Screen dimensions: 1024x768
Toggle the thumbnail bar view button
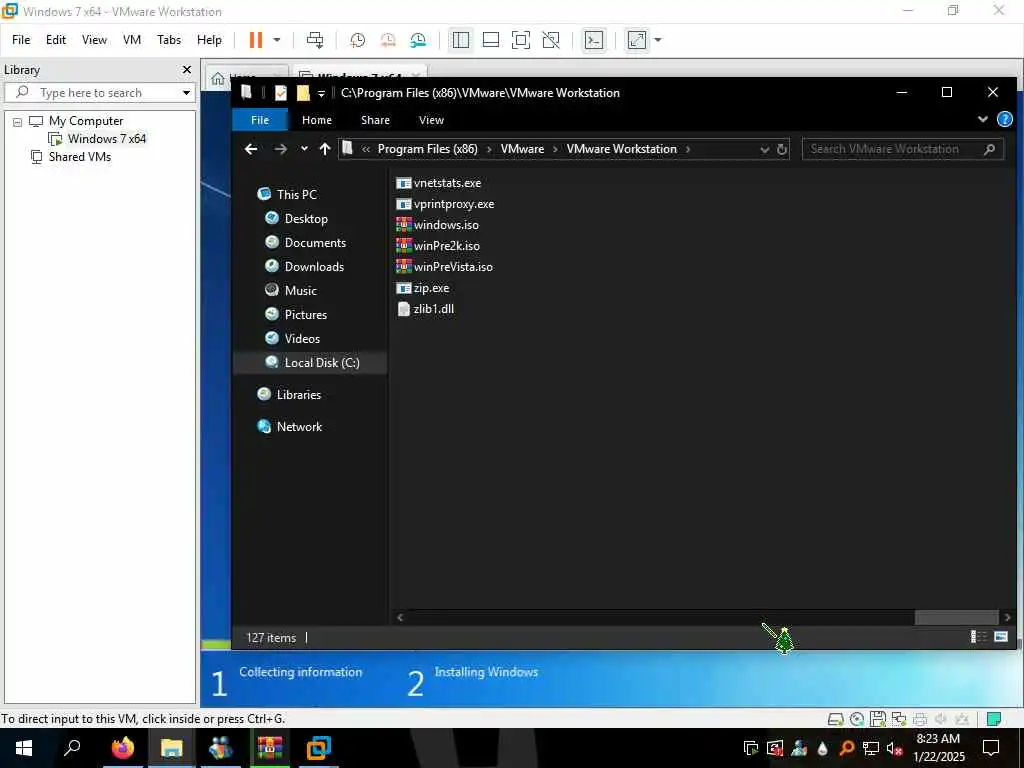[x=490, y=40]
